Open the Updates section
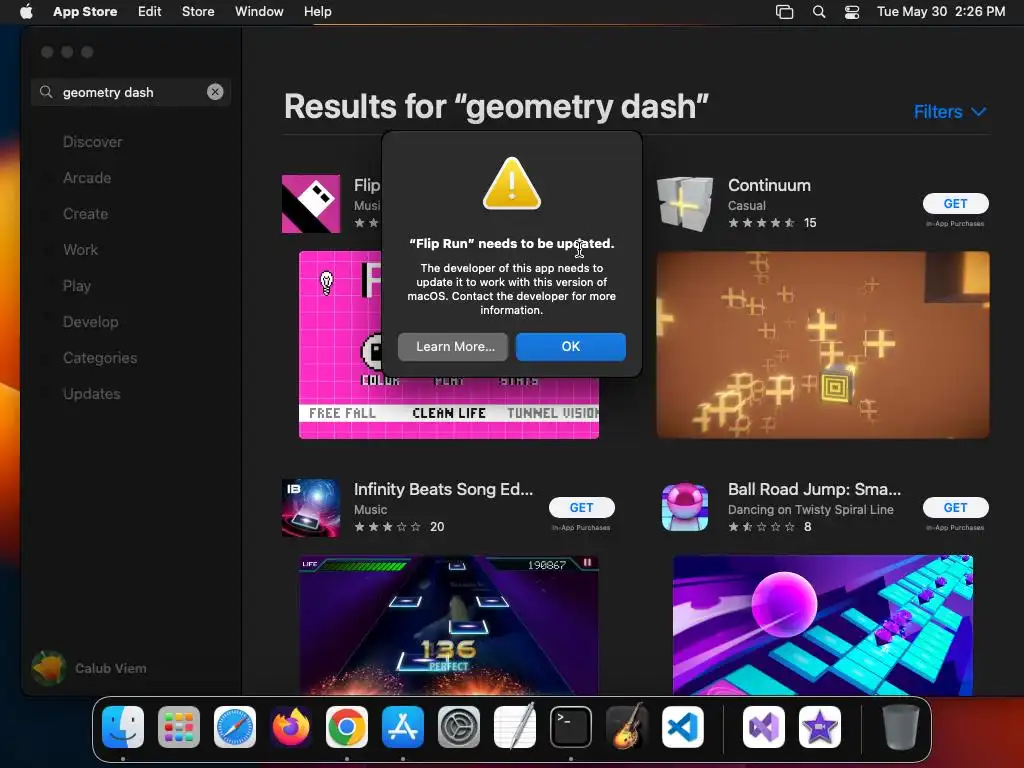The height and width of the screenshot is (768, 1024). tap(91, 394)
